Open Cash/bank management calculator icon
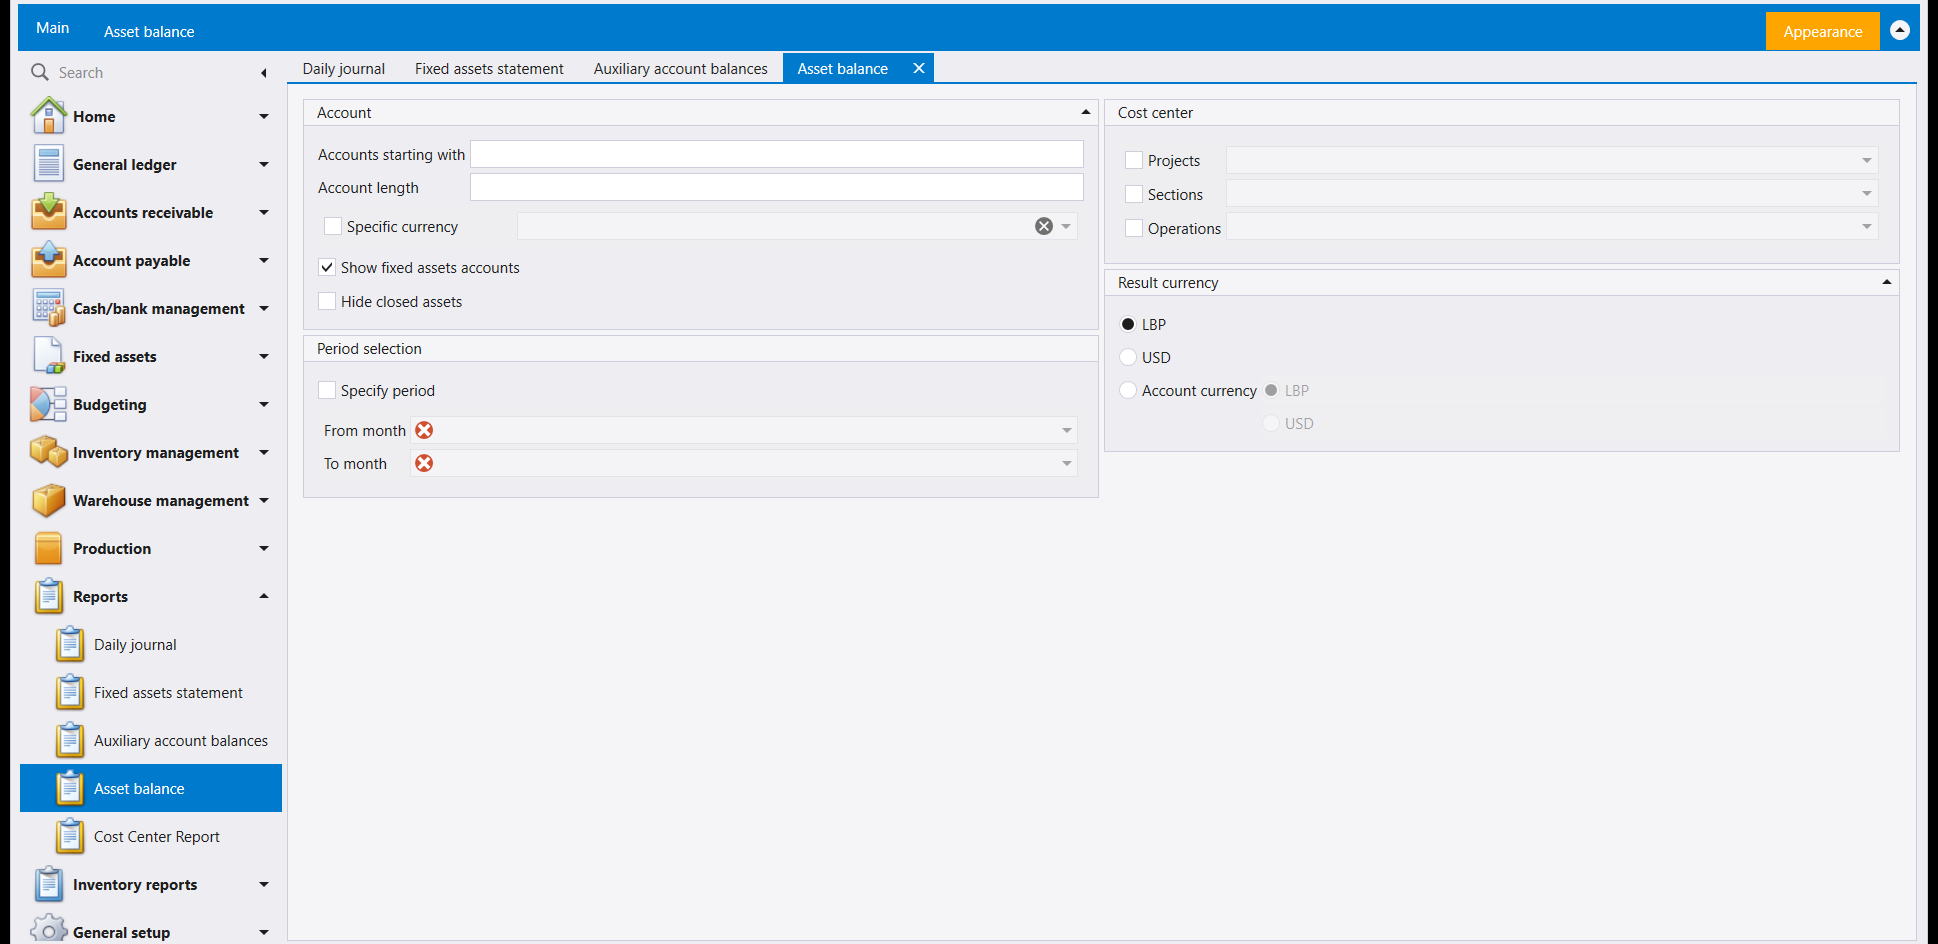The height and width of the screenshot is (944, 1938). pos(48,308)
